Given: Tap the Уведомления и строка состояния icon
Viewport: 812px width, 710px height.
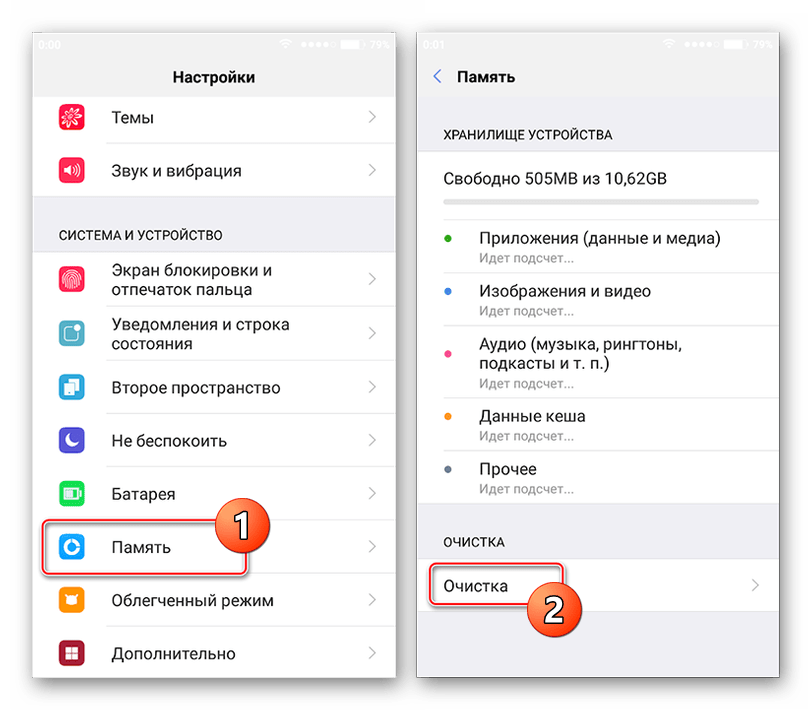Looking at the screenshot, I should point(71,334).
